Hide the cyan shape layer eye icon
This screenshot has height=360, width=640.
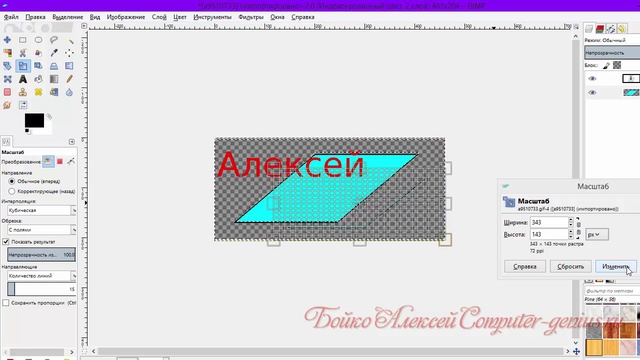point(592,93)
